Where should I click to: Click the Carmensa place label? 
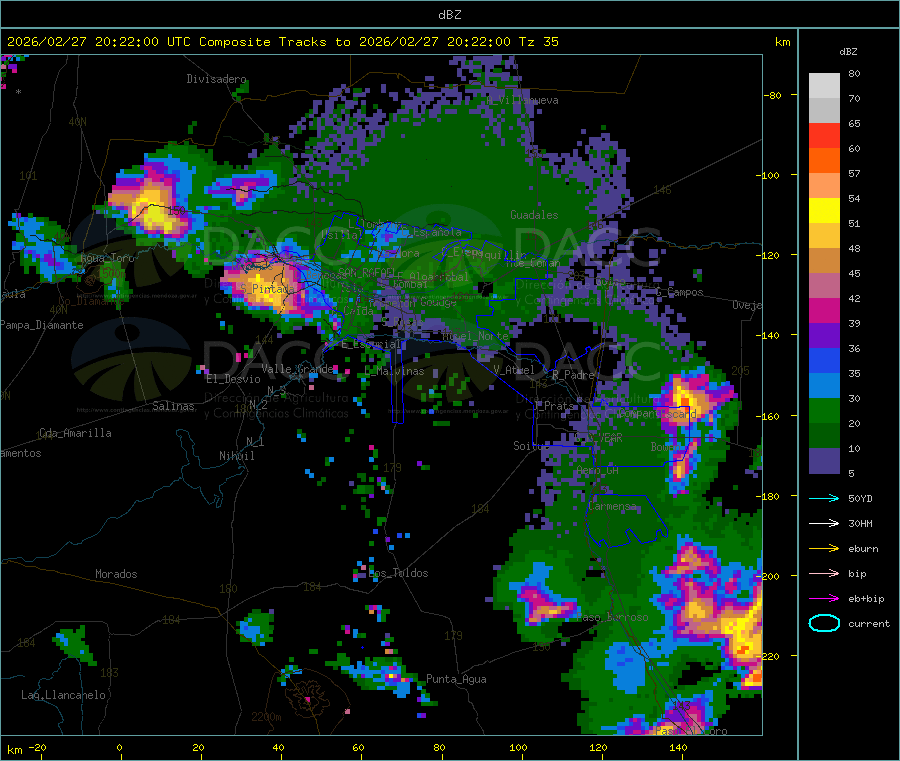(x=612, y=507)
